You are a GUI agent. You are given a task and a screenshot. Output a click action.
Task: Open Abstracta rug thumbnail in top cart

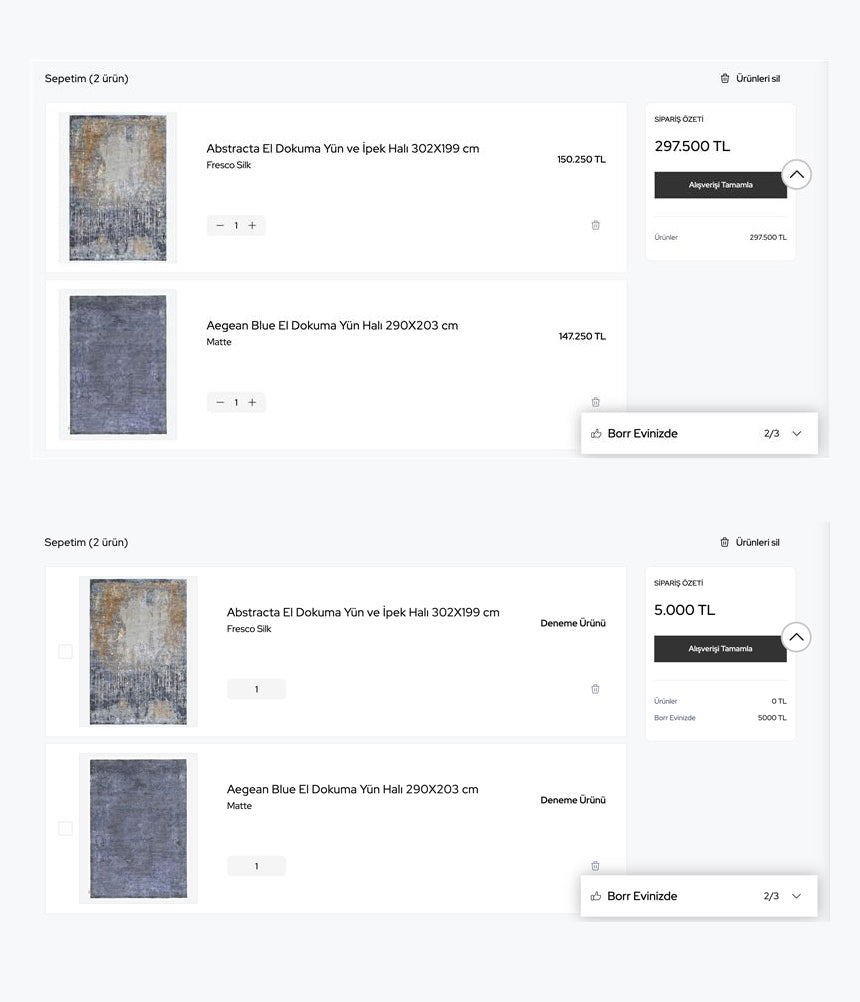[x=118, y=188]
